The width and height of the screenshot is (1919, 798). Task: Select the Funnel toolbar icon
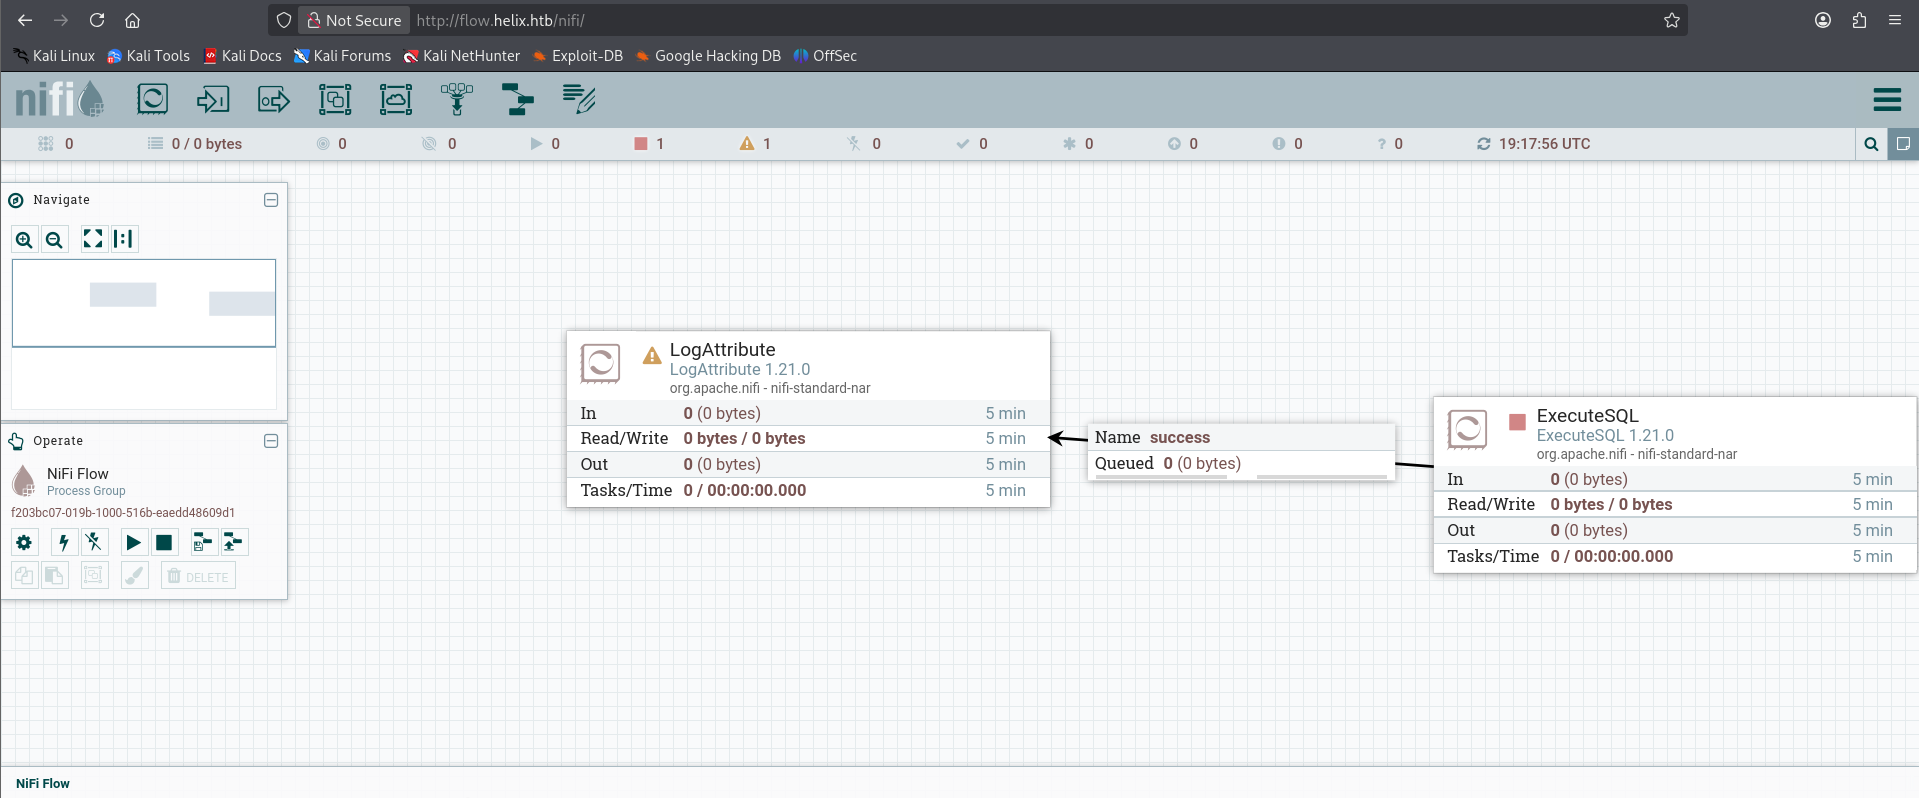click(457, 99)
